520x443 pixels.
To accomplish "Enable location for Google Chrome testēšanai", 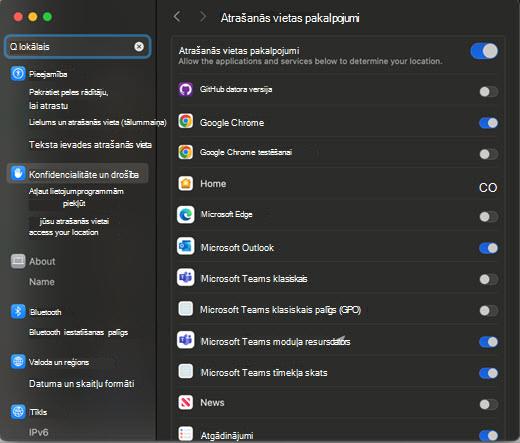I will [489, 154].
